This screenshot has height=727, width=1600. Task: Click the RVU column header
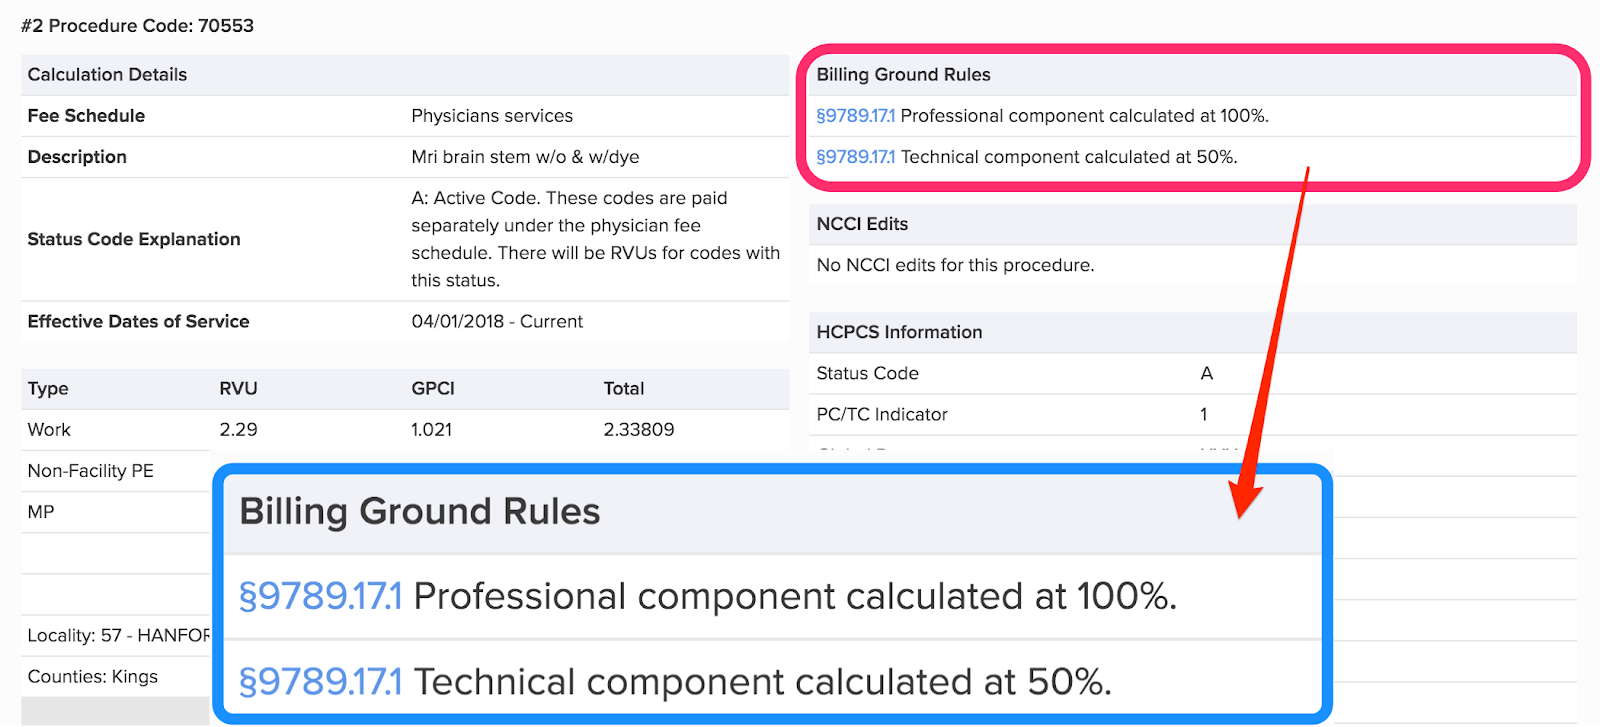[238, 388]
